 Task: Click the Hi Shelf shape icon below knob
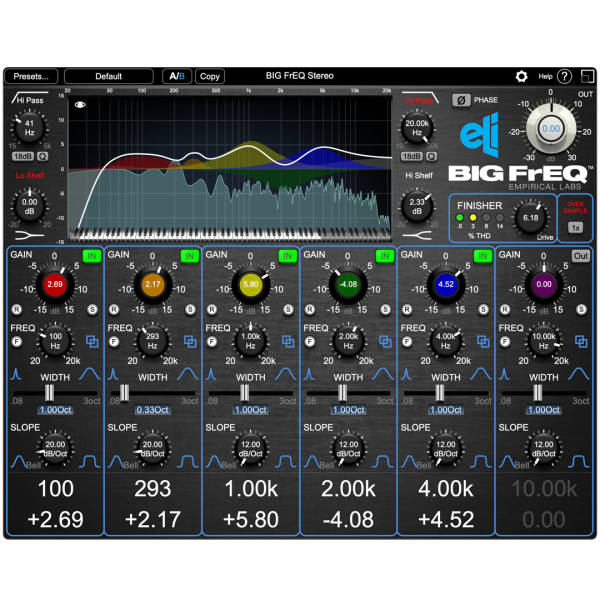[417, 235]
